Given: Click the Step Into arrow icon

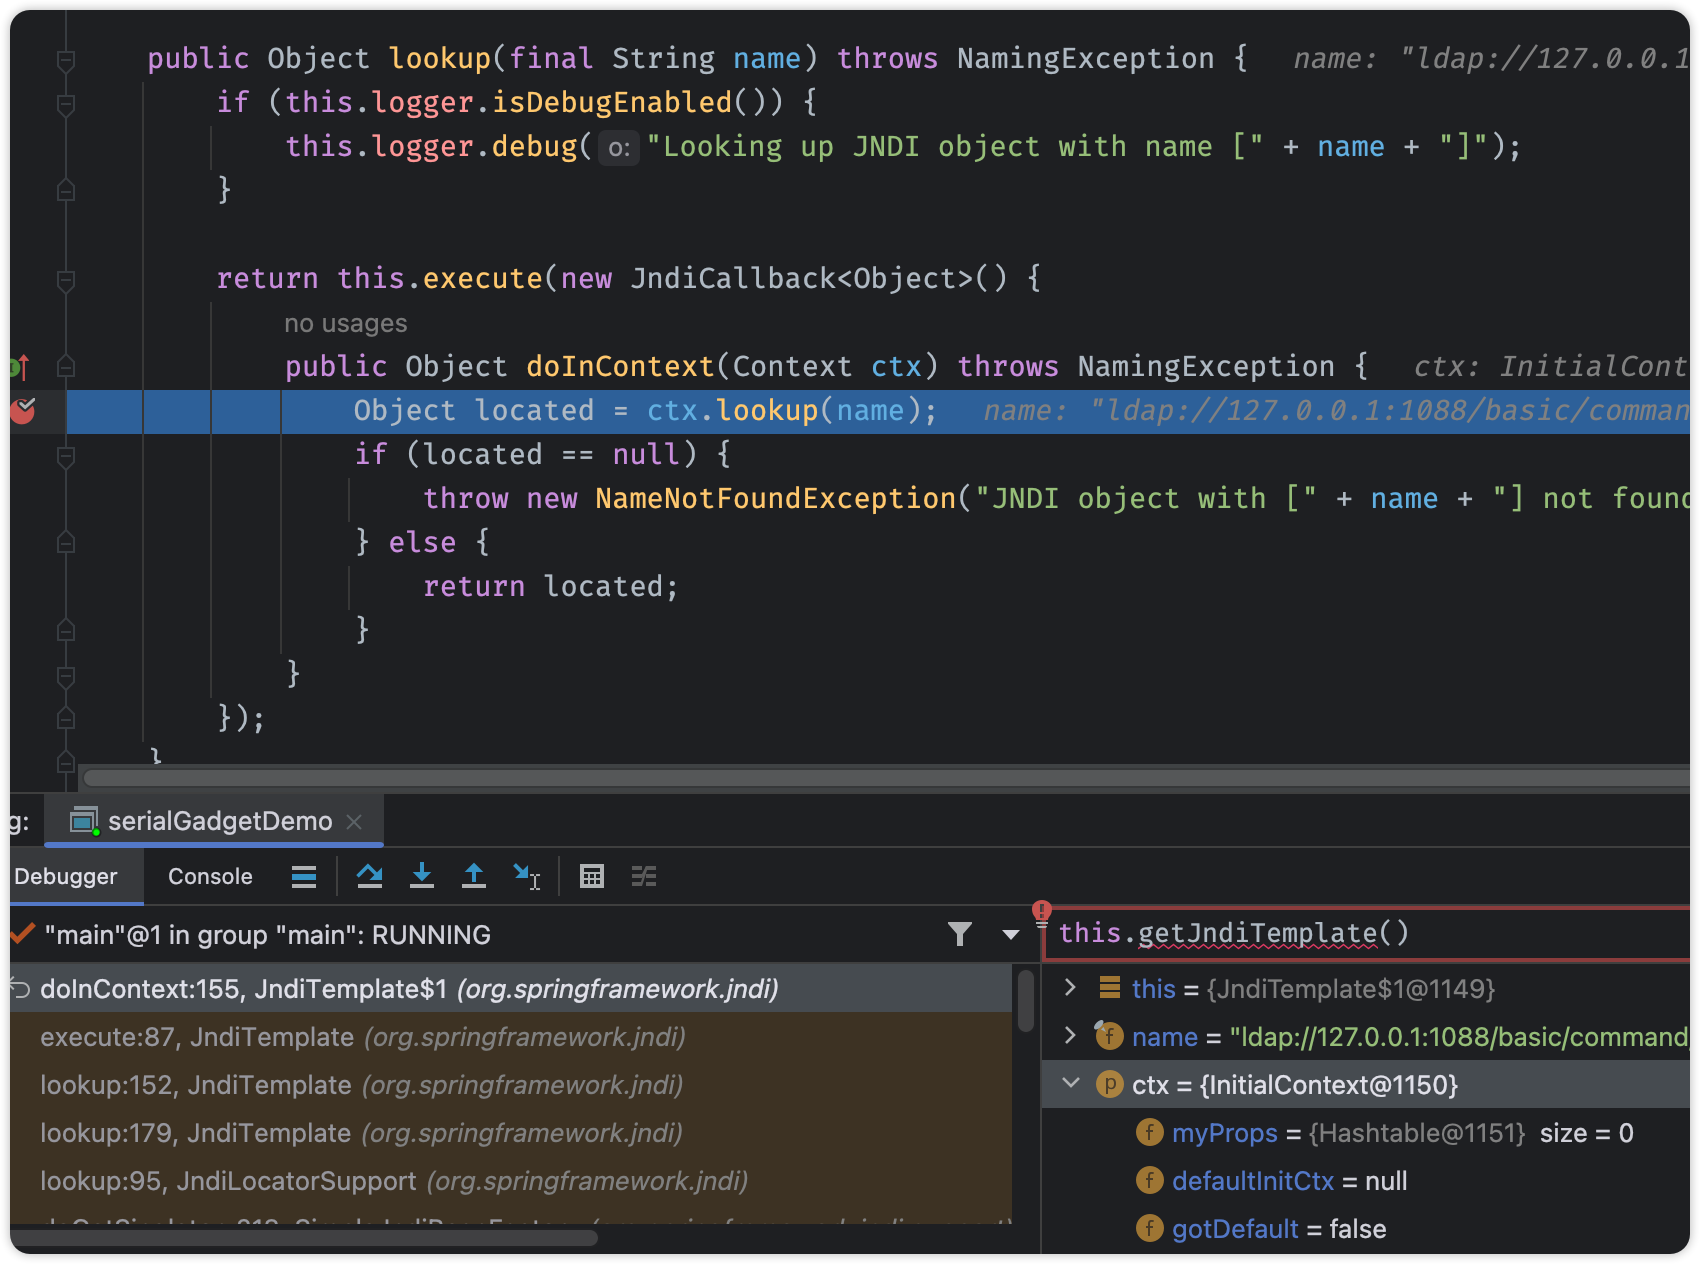Looking at the screenshot, I should pyautogui.click(x=422, y=877).
